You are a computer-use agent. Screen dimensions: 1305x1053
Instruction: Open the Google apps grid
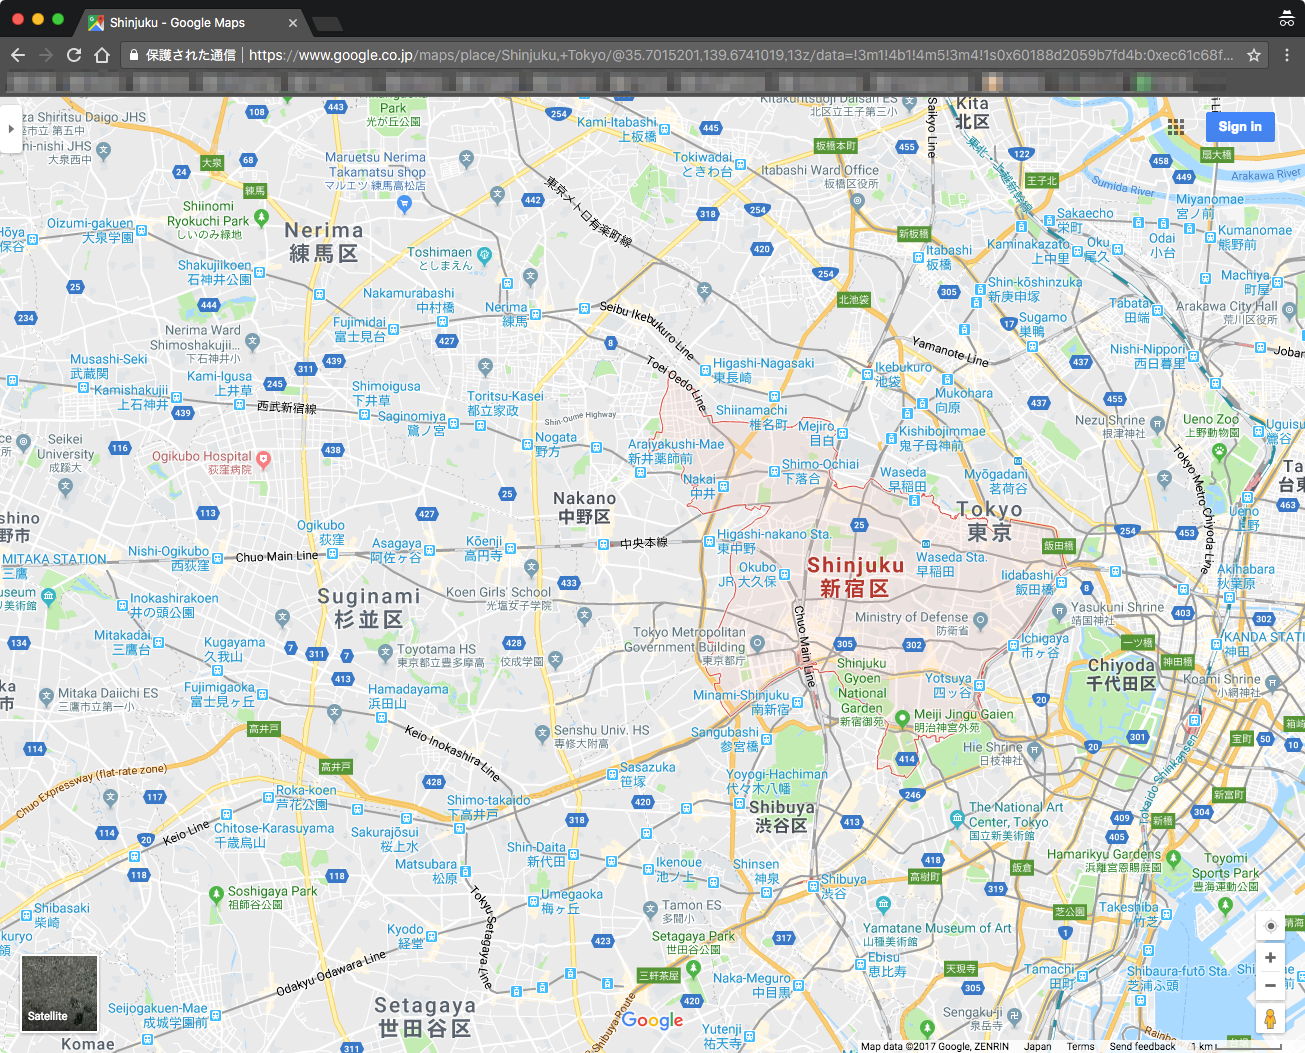click(x=1176, y=127)
